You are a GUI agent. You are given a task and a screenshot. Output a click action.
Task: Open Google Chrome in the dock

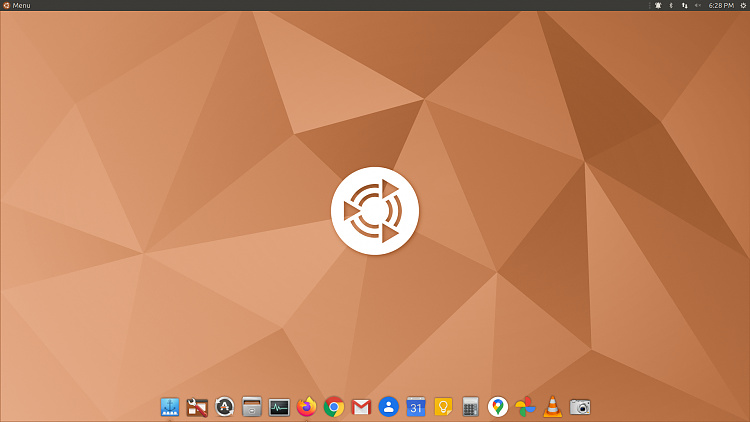pos(334,407)
